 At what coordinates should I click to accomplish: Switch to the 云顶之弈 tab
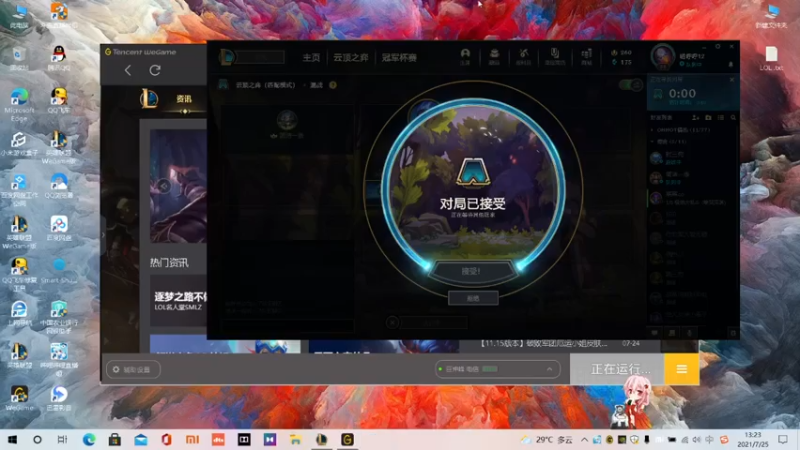pos(351,58)
